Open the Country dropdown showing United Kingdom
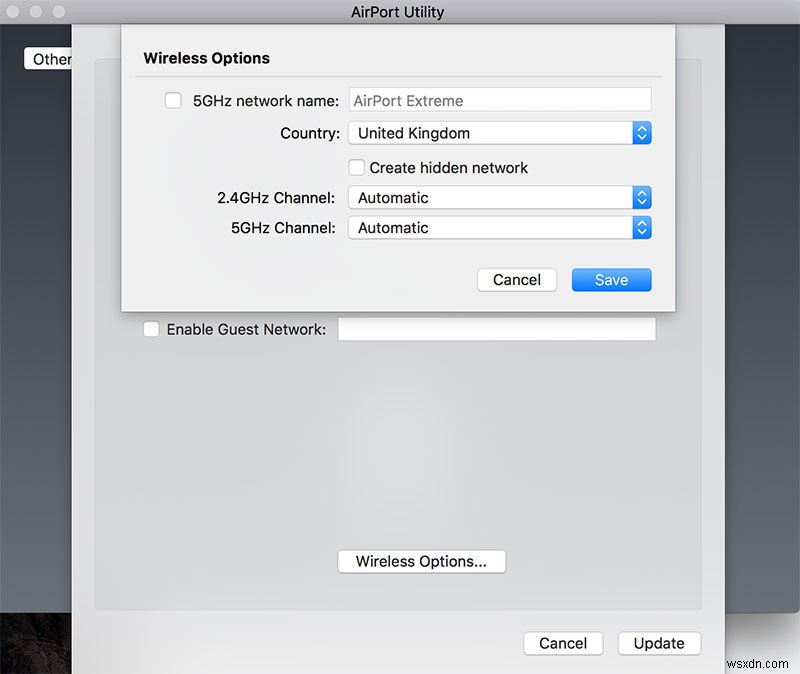This screenshot has width=800, height=674. (x=490, y=132)
